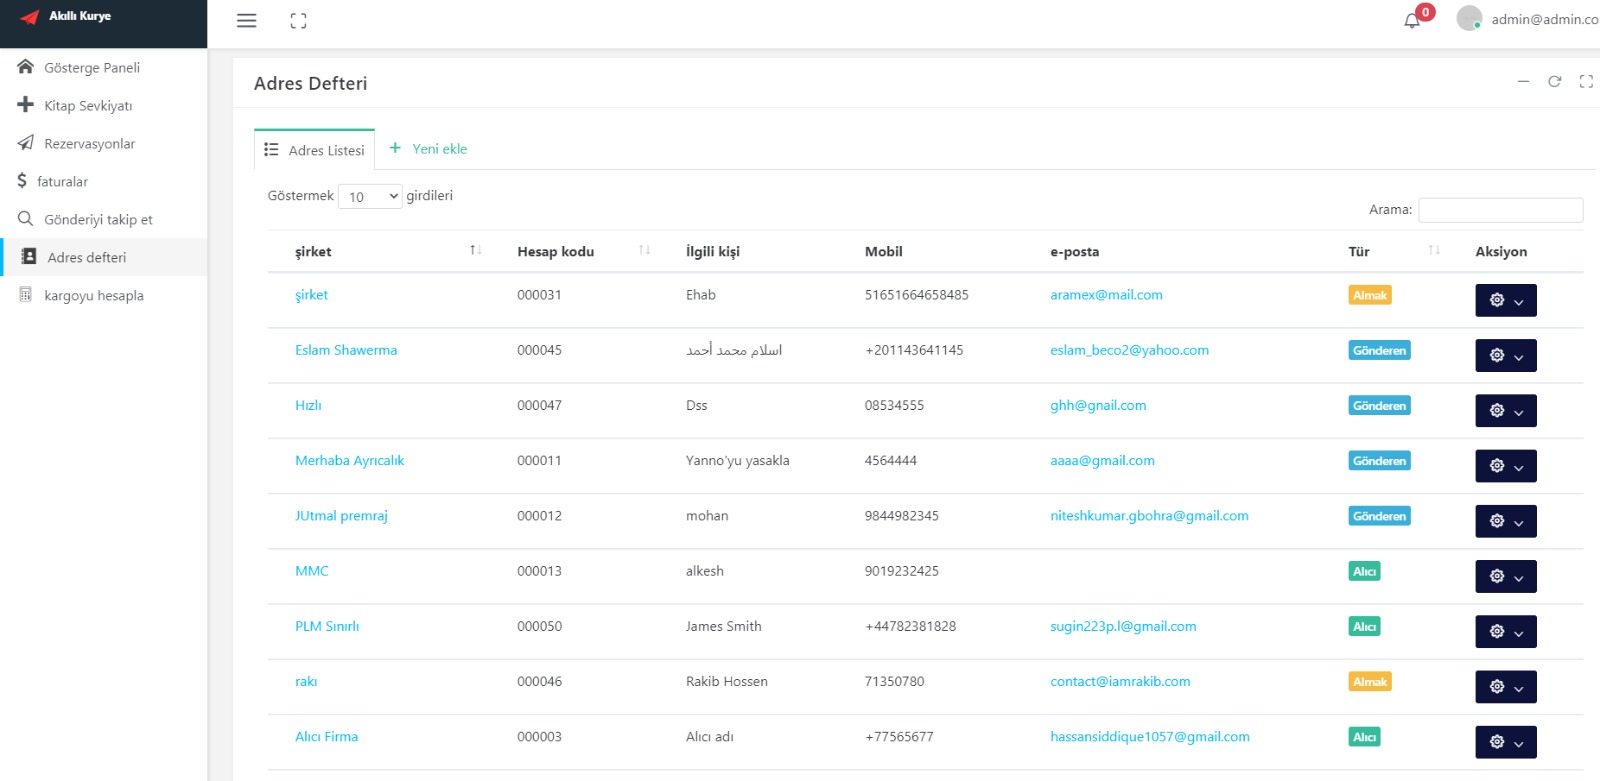Click contact name James Smith
The height and width of the screenshot is (781, 1600).
723,626
